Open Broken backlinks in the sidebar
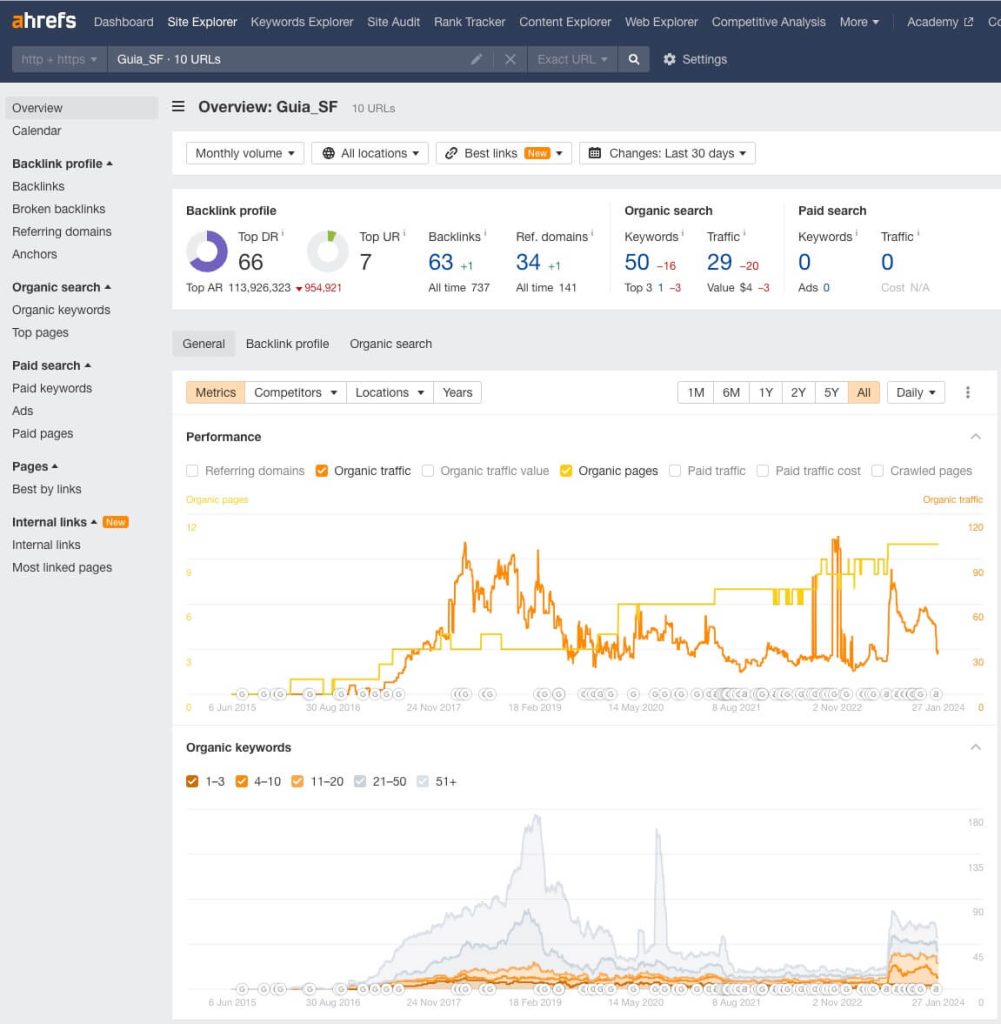1001x1024 pixels. (58, 209)
